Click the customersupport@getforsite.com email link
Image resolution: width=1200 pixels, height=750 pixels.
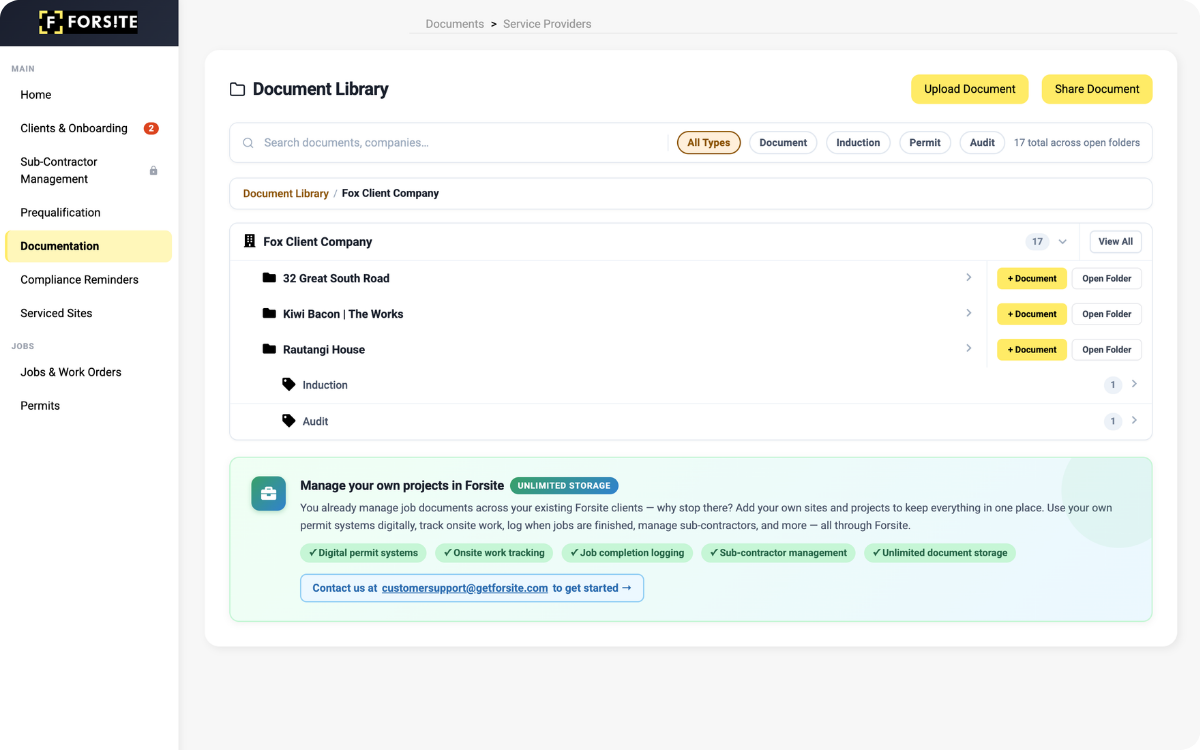point(465,588)
